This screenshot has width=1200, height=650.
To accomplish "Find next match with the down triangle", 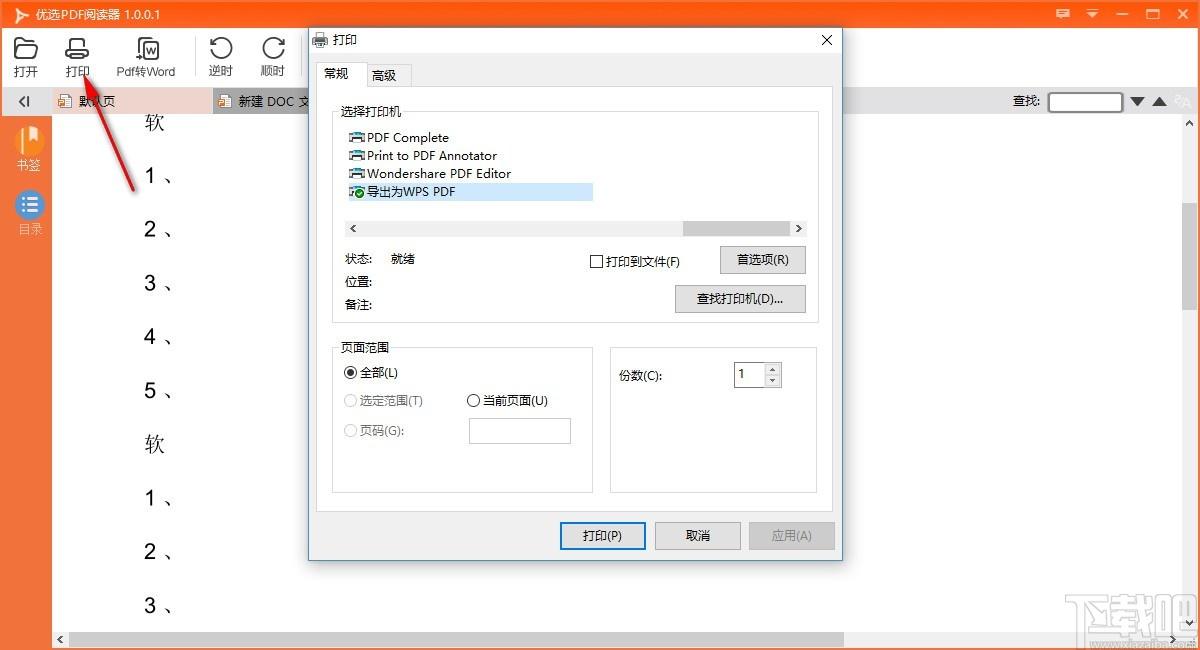I will pyautogui.click(x=1137, y=101).
